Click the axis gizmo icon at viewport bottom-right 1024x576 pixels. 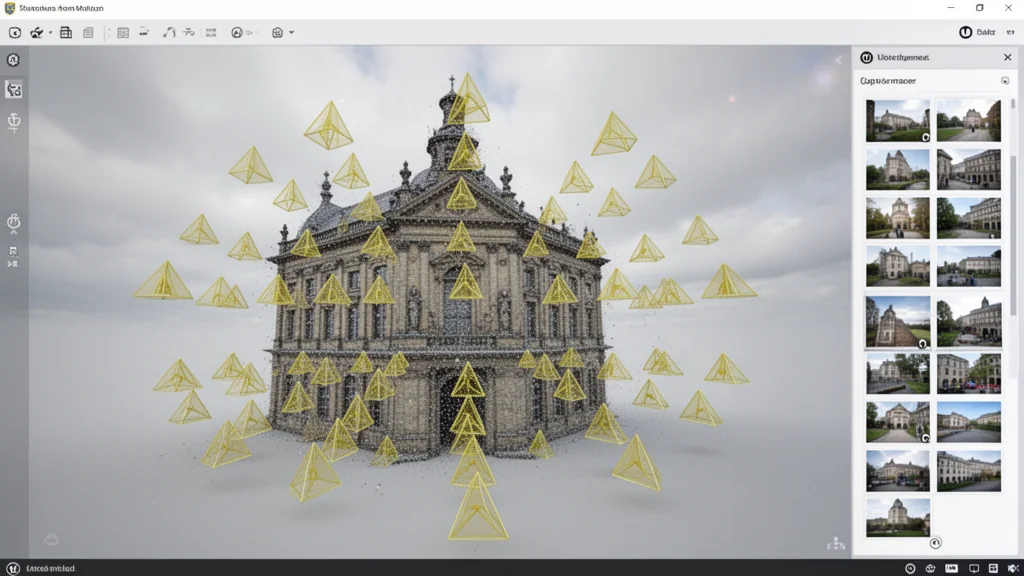pos(836,543)
